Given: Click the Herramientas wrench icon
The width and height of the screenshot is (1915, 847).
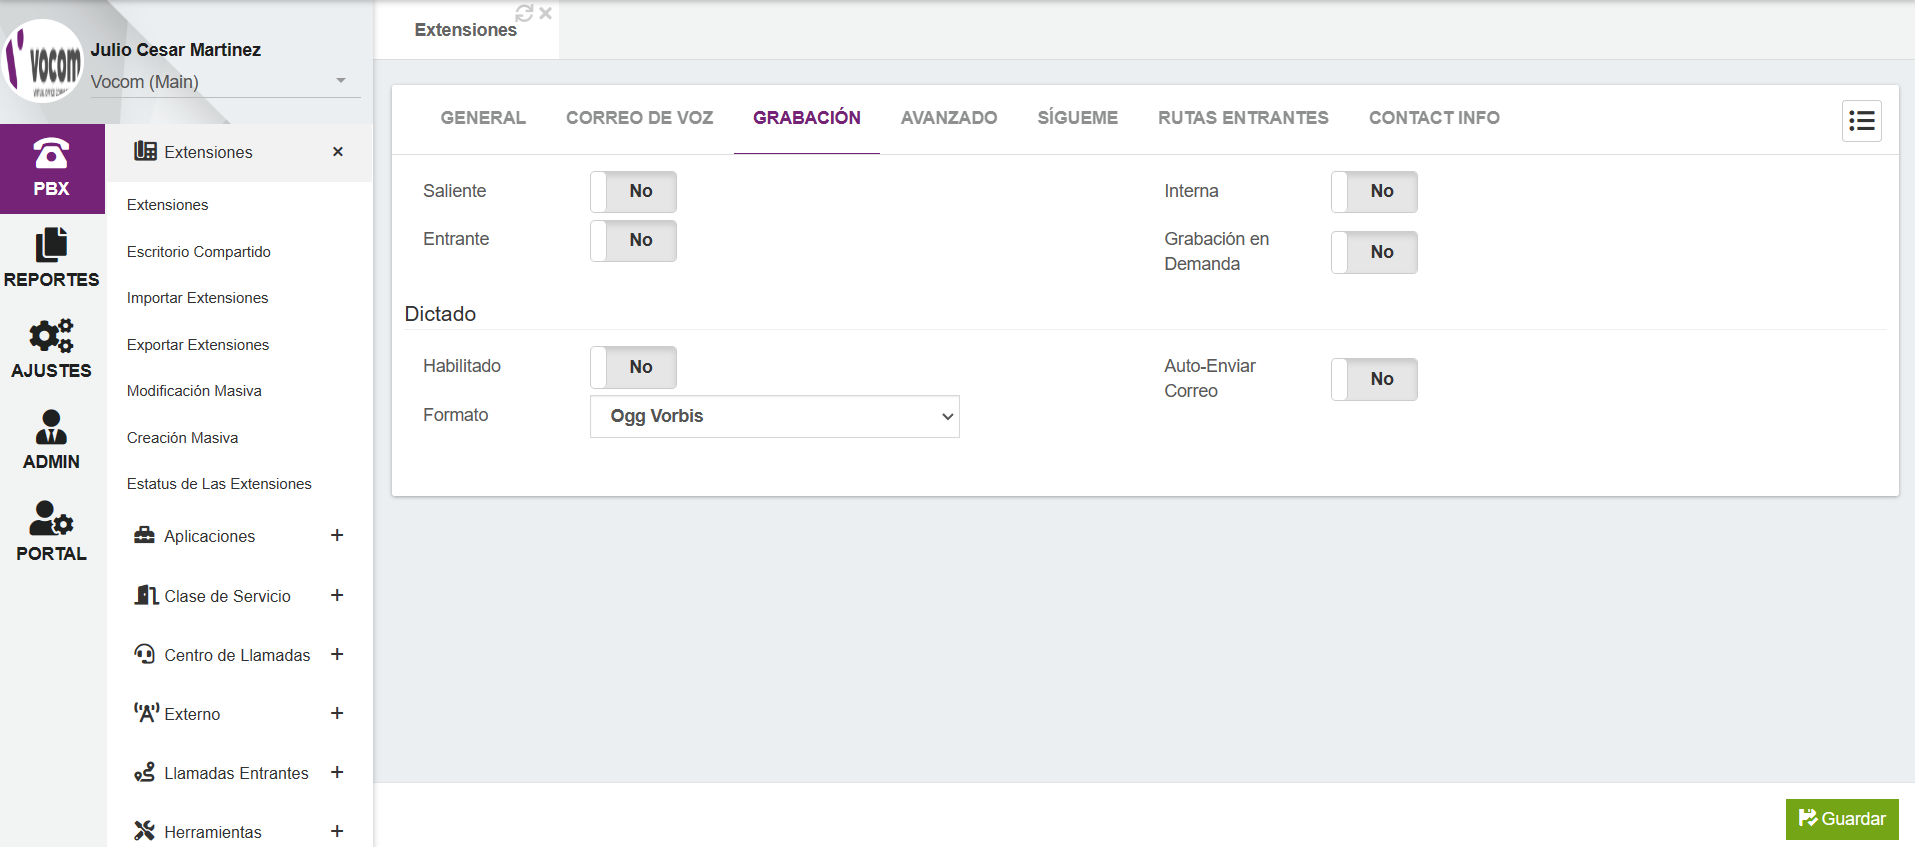Looking at the screenshot, I should point(145,831).
